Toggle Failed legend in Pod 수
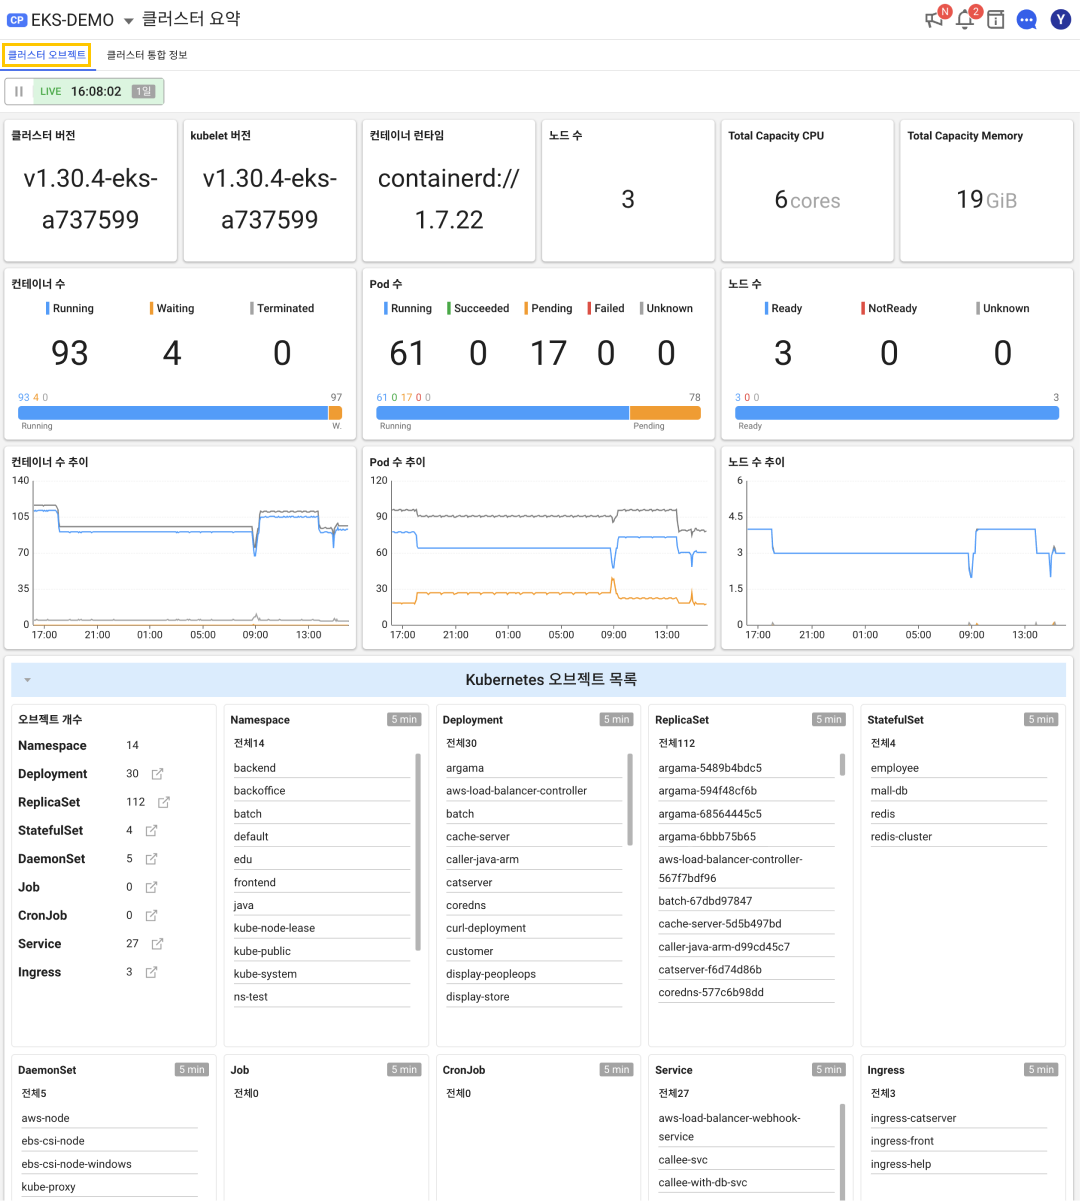Screen dimensions: 1080x1201 [606, 308]
